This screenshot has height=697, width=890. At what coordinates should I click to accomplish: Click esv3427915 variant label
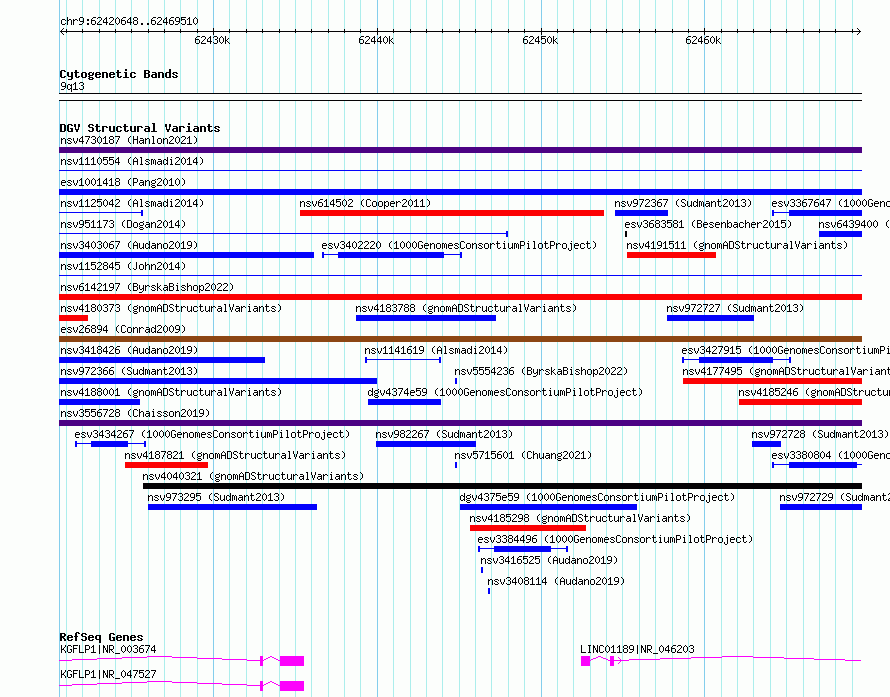click(786, 350)
